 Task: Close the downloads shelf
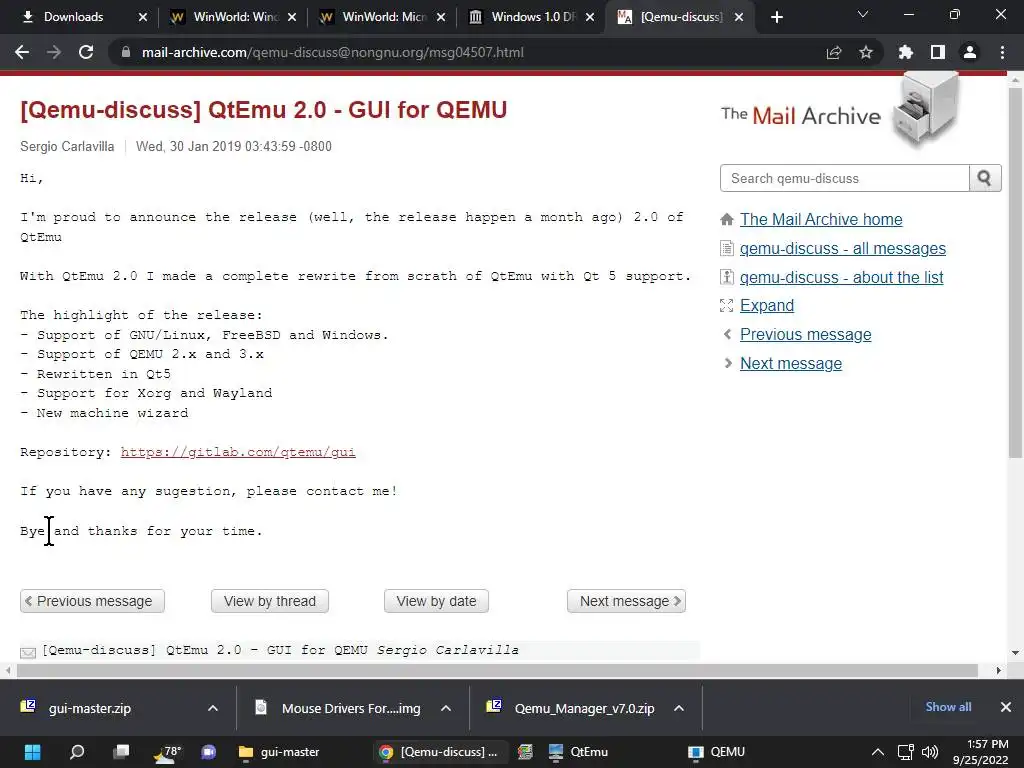(x=1006, y=707)
